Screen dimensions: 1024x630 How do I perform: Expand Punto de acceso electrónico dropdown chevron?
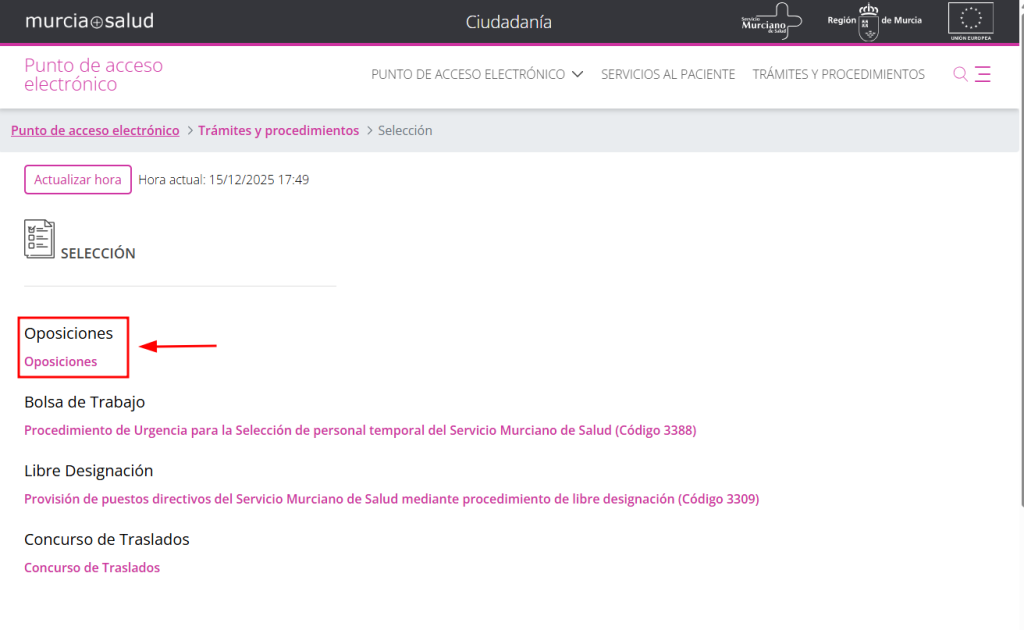coord(577,74)
